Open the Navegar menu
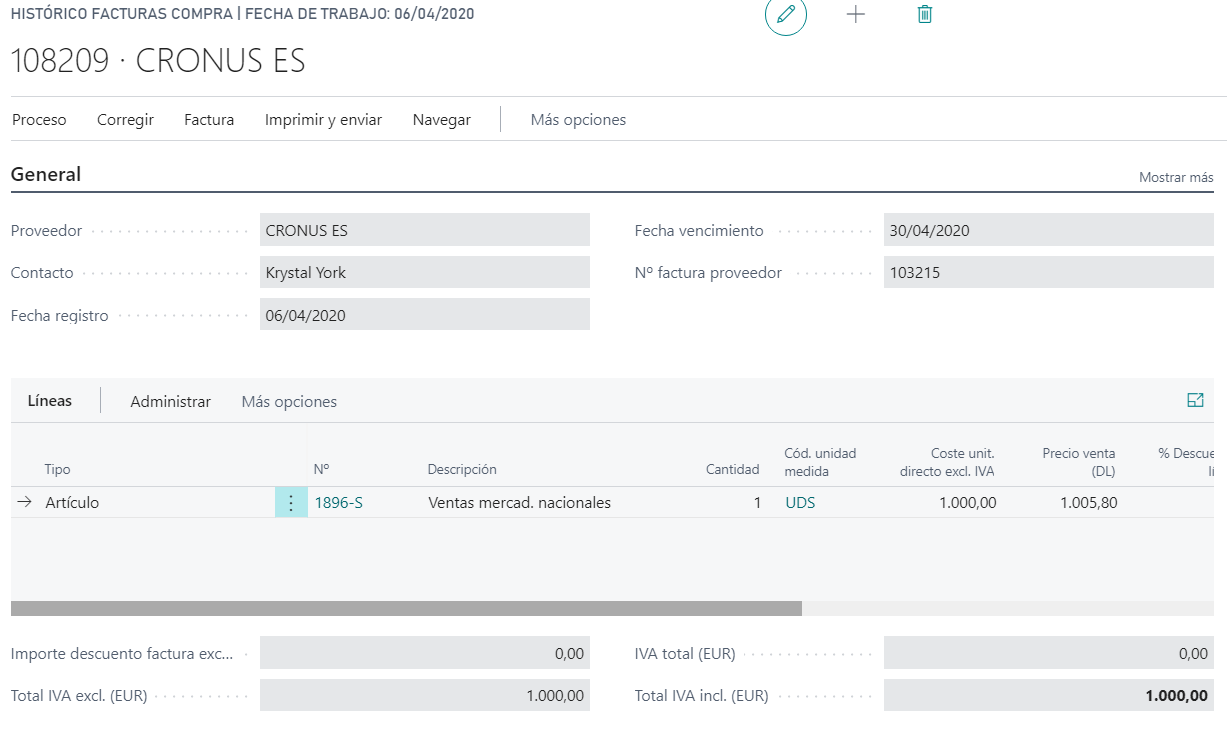1227x732 pixels. pos(441,120)
